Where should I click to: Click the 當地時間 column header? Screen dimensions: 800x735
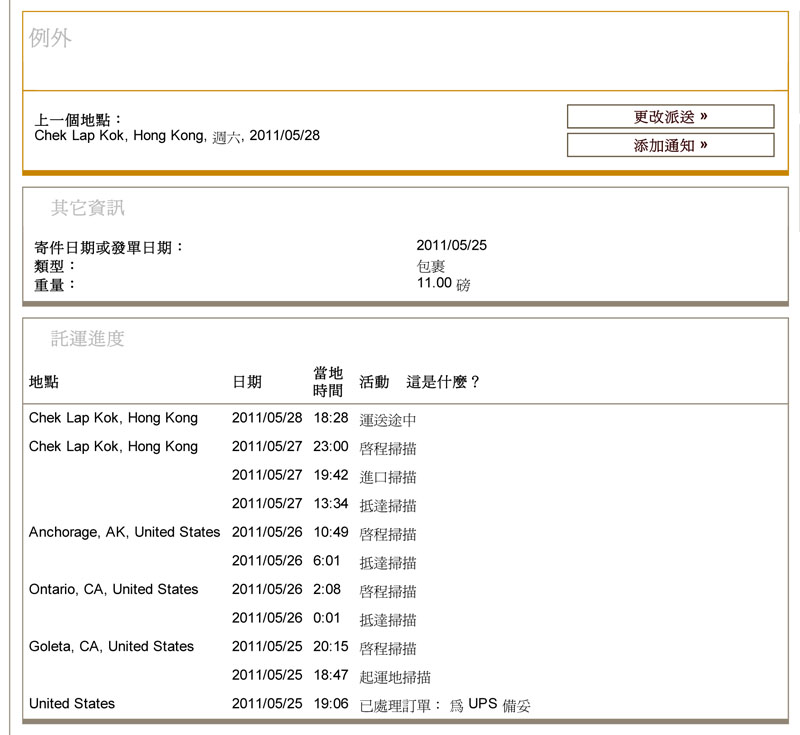[x=328, y=382]
